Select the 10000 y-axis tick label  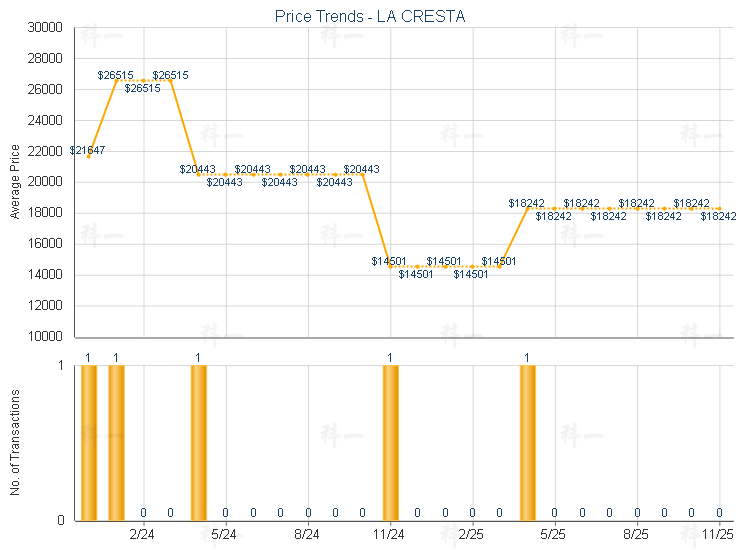(43, 337)
